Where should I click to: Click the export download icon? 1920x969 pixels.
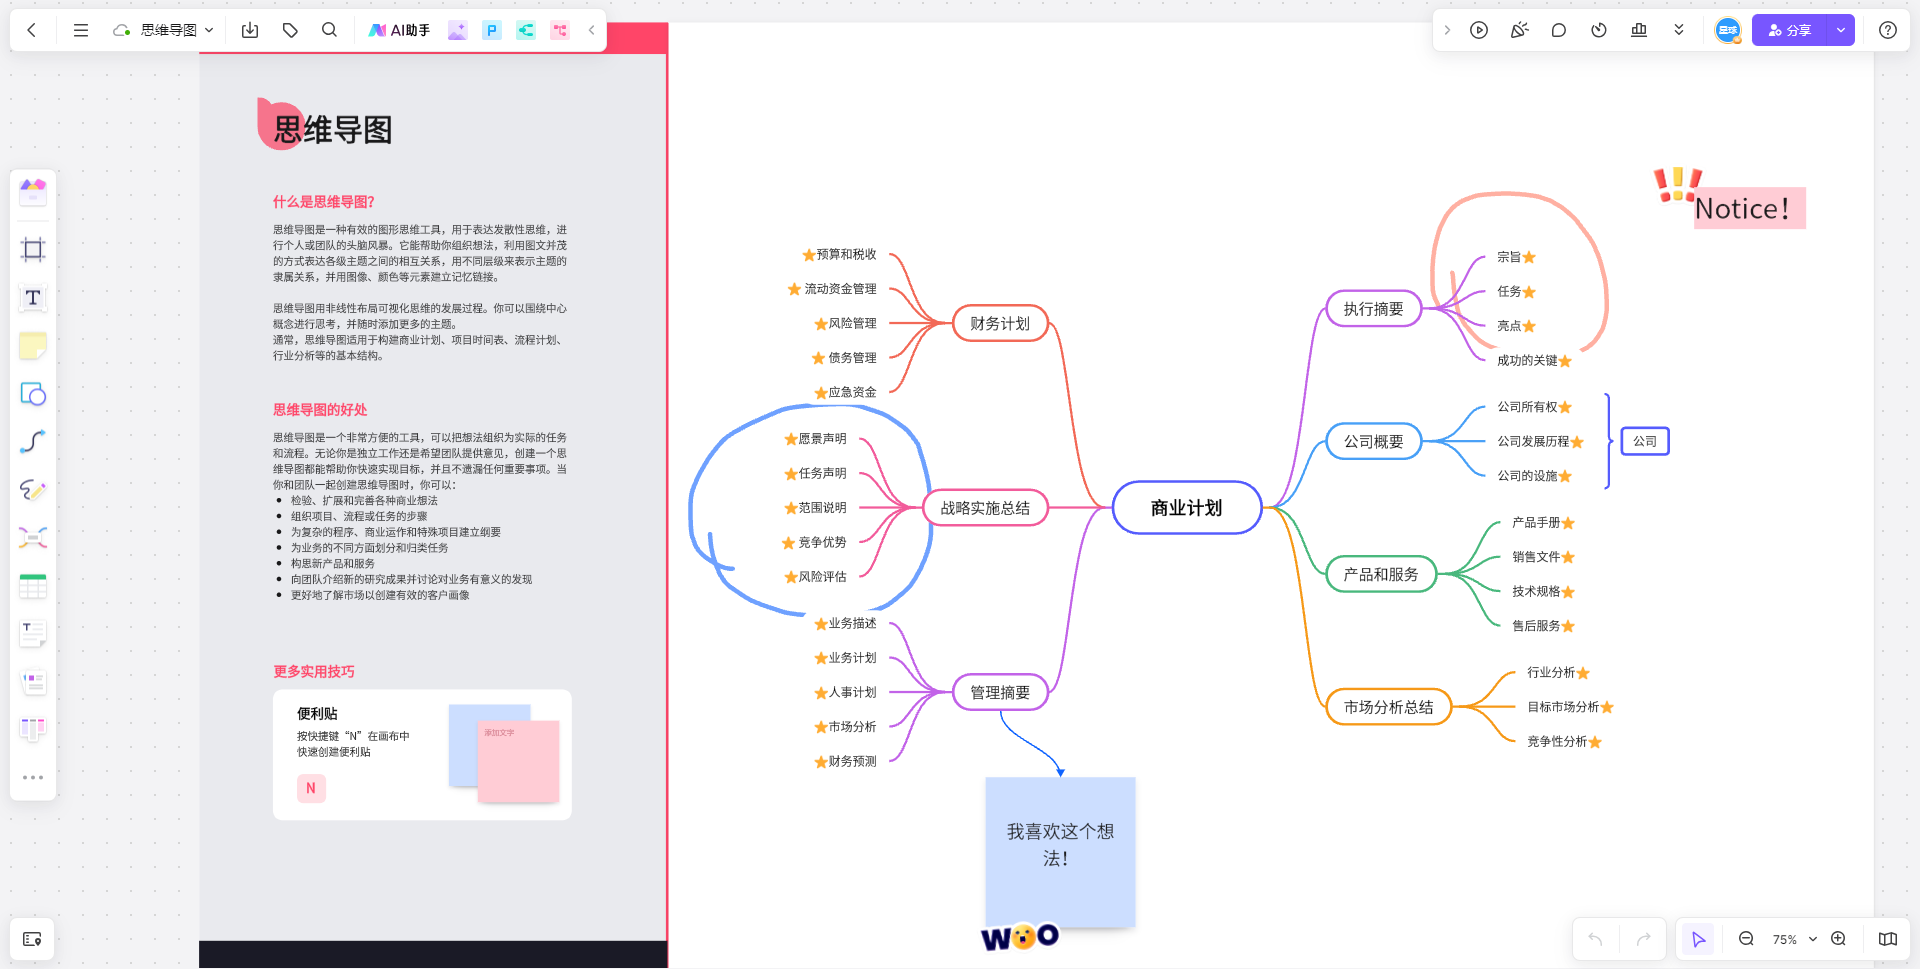(250, 30)
